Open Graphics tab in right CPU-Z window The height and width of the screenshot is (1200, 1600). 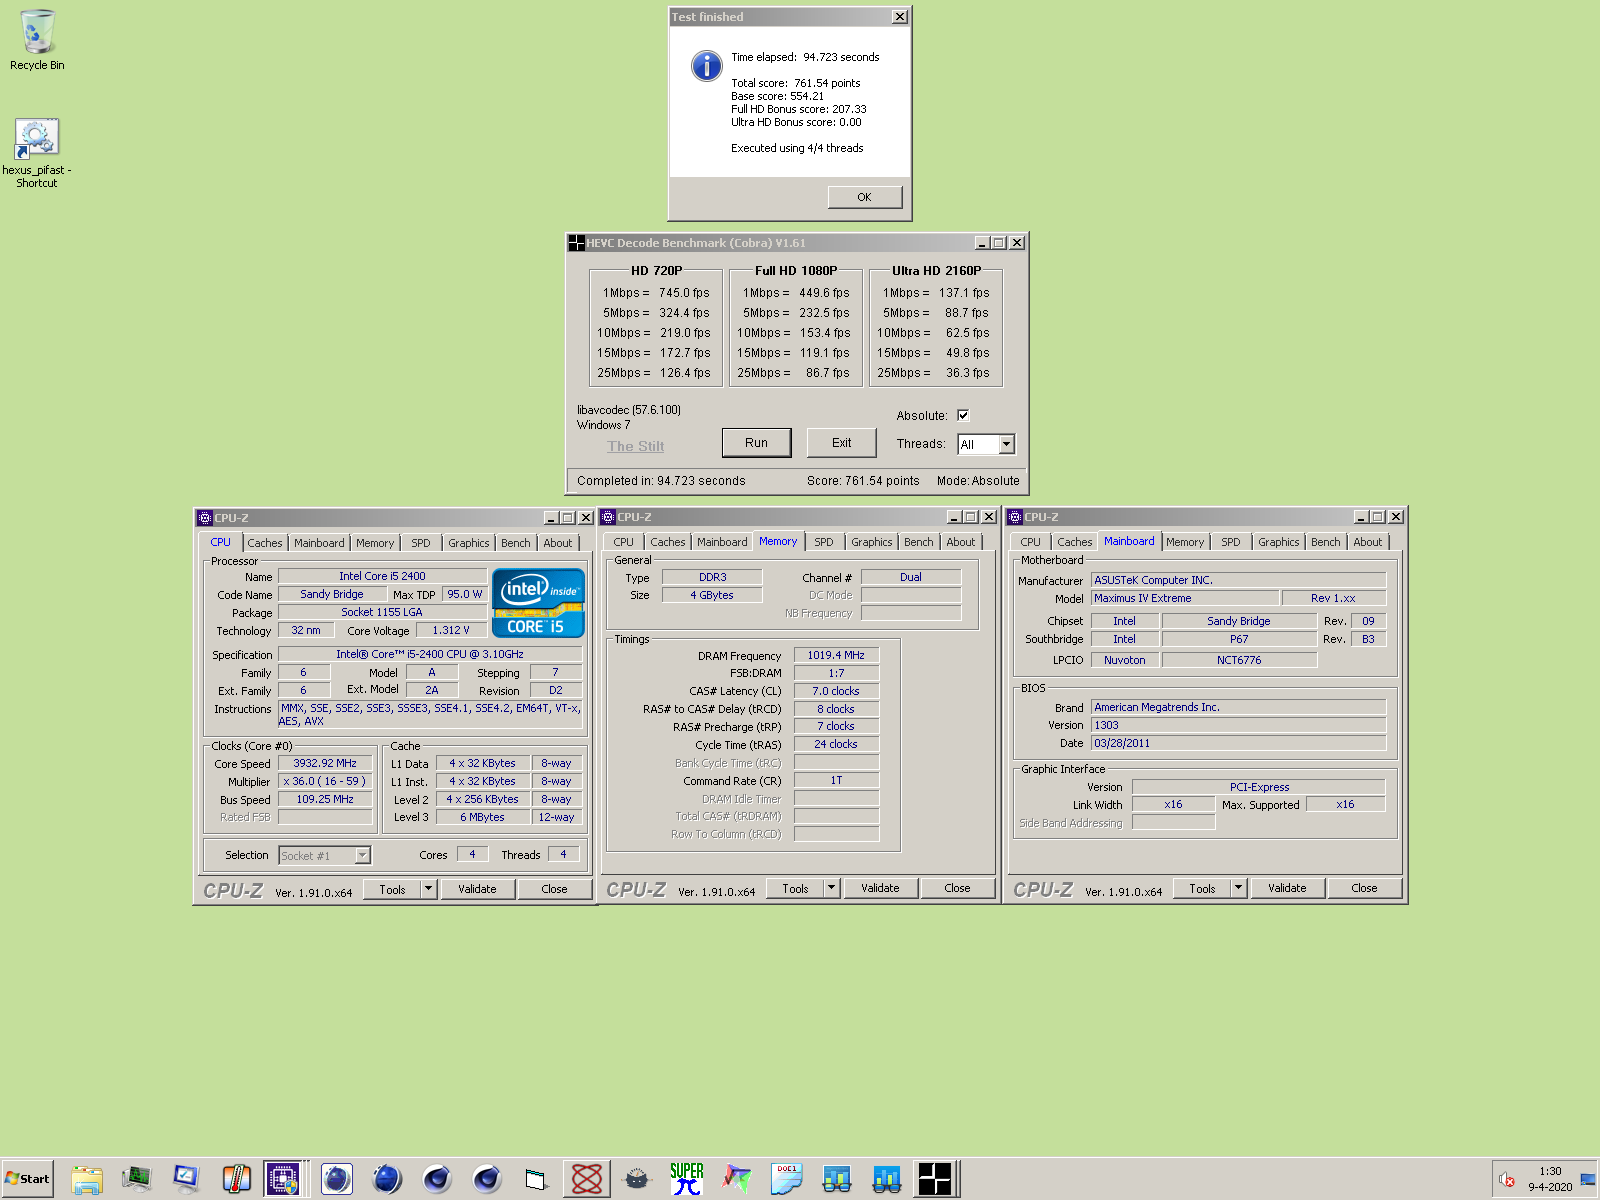[x=1279, y=542]
